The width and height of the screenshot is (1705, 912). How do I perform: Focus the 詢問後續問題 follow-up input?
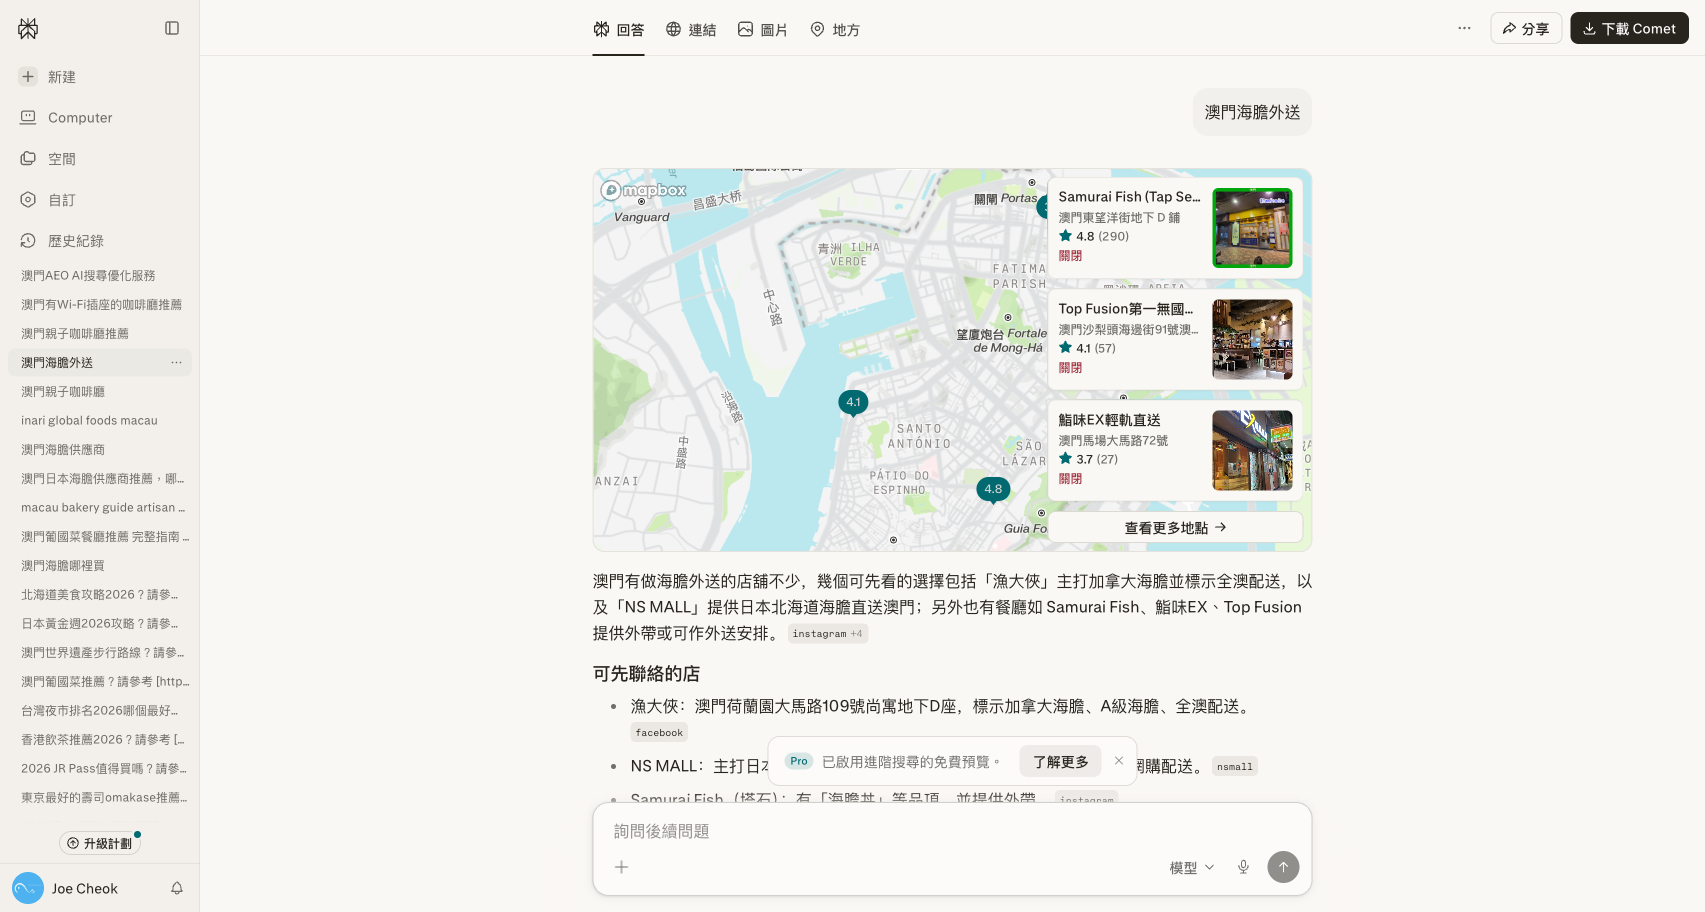[952, 831]
